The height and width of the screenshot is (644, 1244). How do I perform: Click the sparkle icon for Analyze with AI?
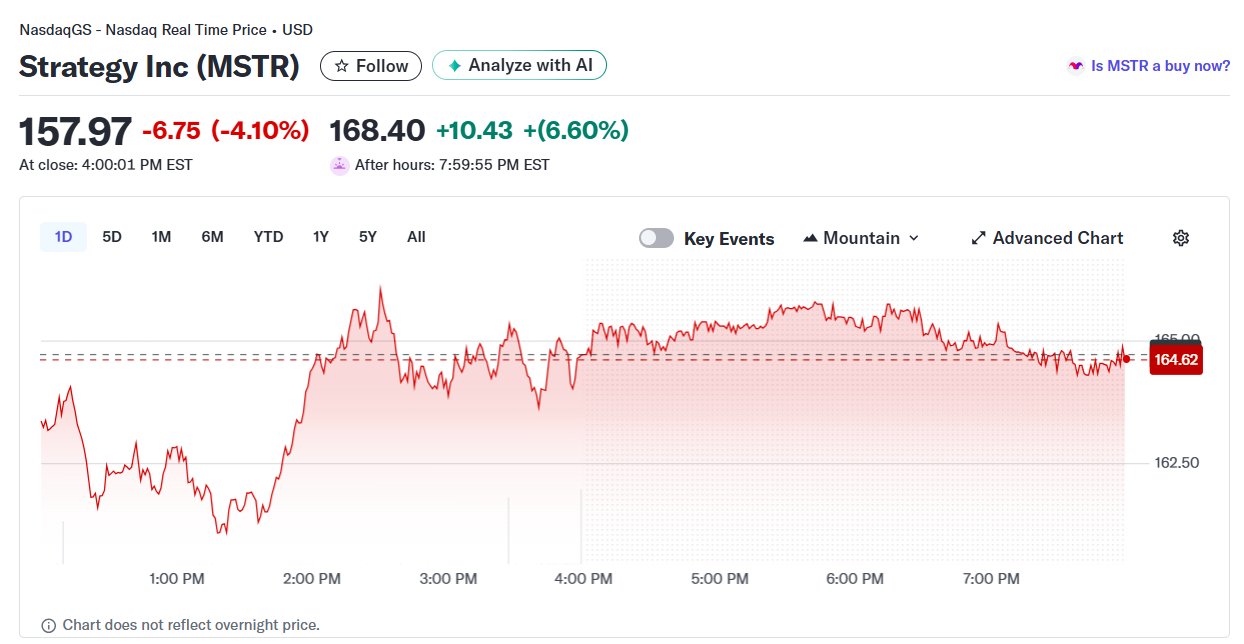pyautogui.click(x=454, y=66)
